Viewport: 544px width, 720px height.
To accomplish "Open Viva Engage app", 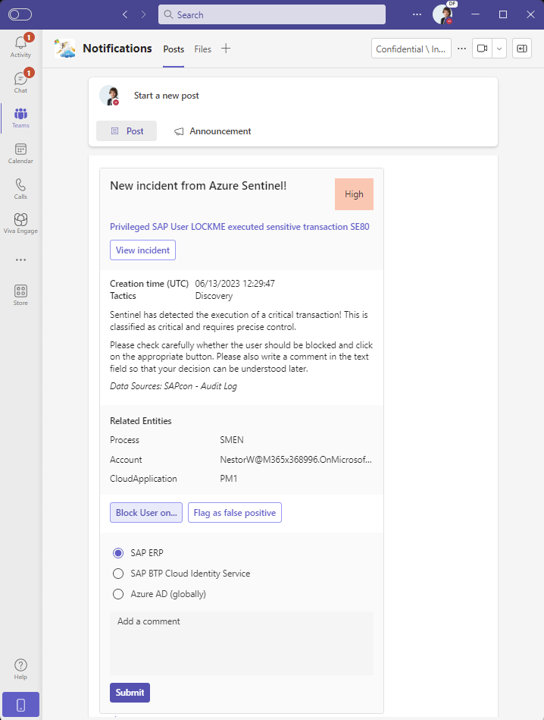I will (21, 223).
